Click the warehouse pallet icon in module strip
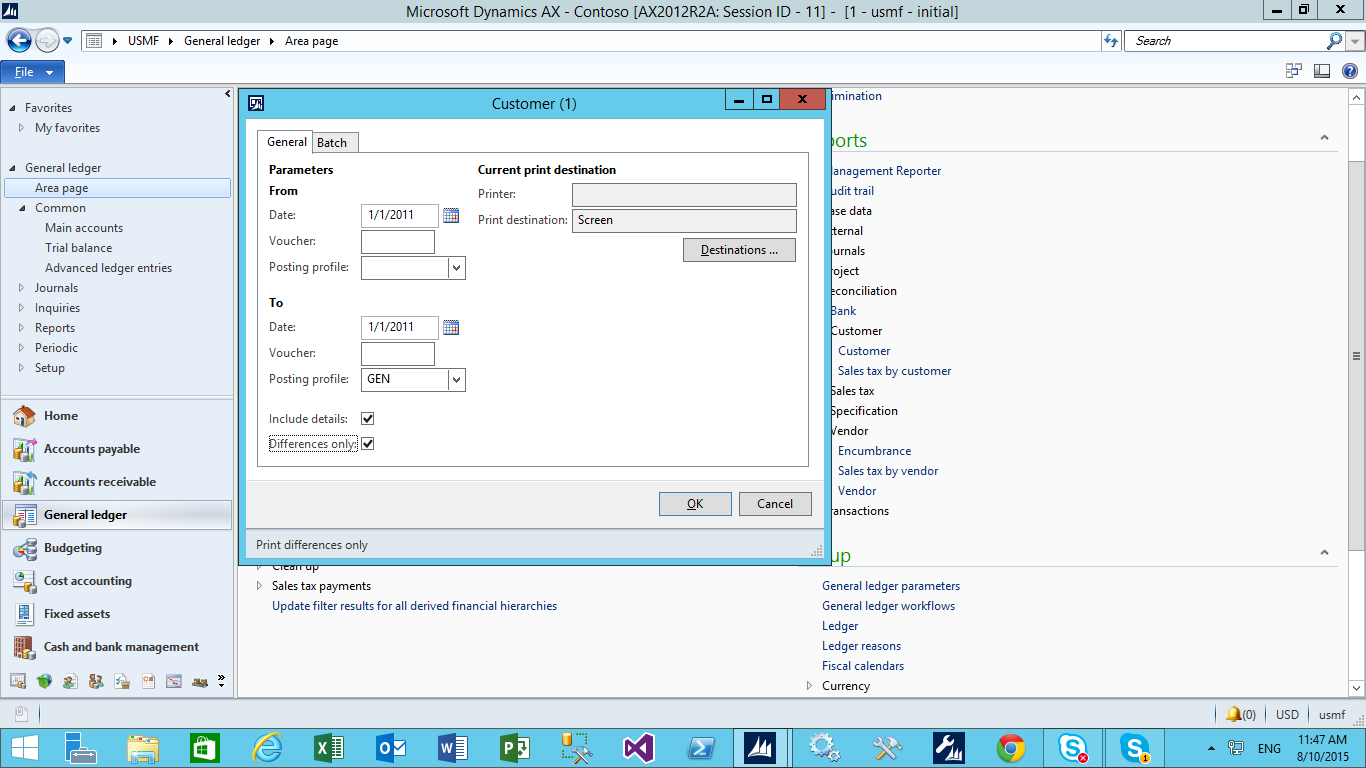 coord(200,681)
